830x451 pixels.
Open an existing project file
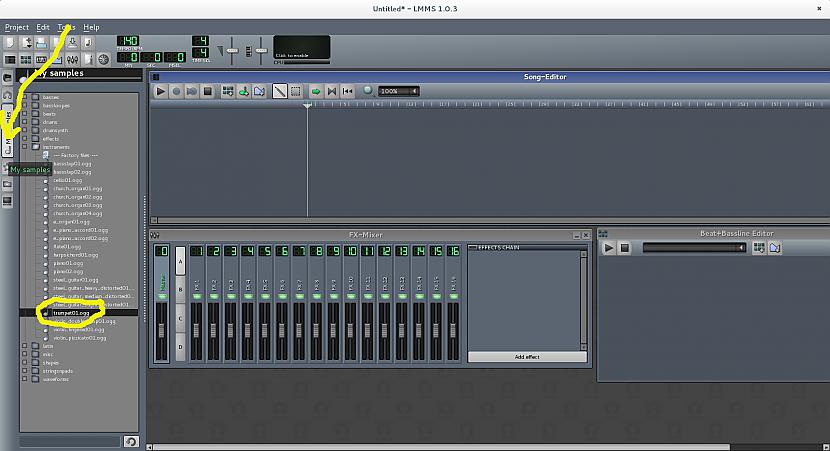point(41,42)
